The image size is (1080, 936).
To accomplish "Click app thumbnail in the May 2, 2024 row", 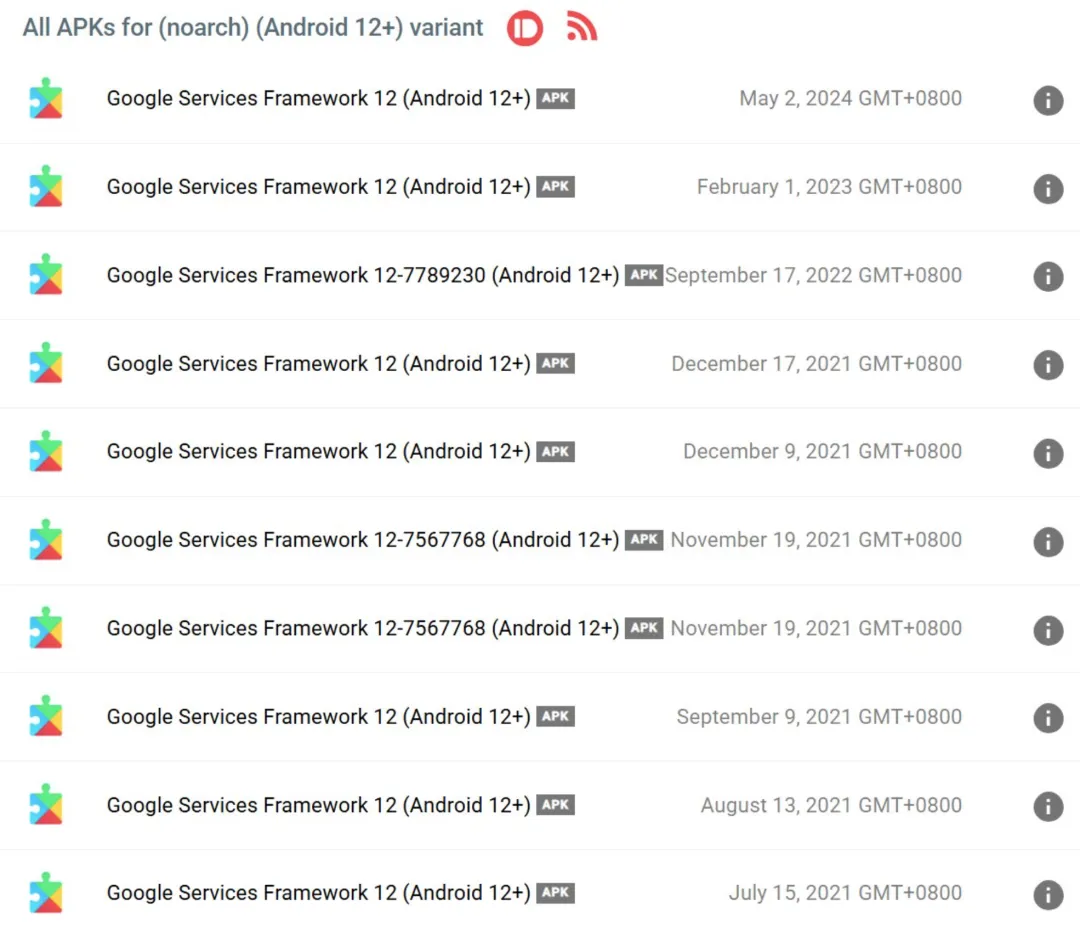I will point(46,99).
